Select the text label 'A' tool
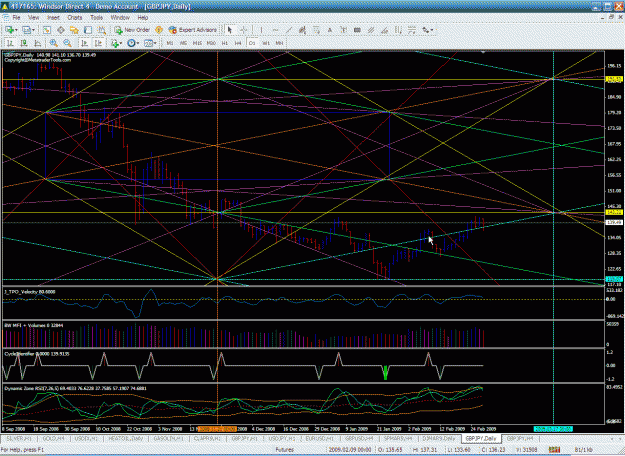This screenshot has height=456, width=625. [330, 30]
